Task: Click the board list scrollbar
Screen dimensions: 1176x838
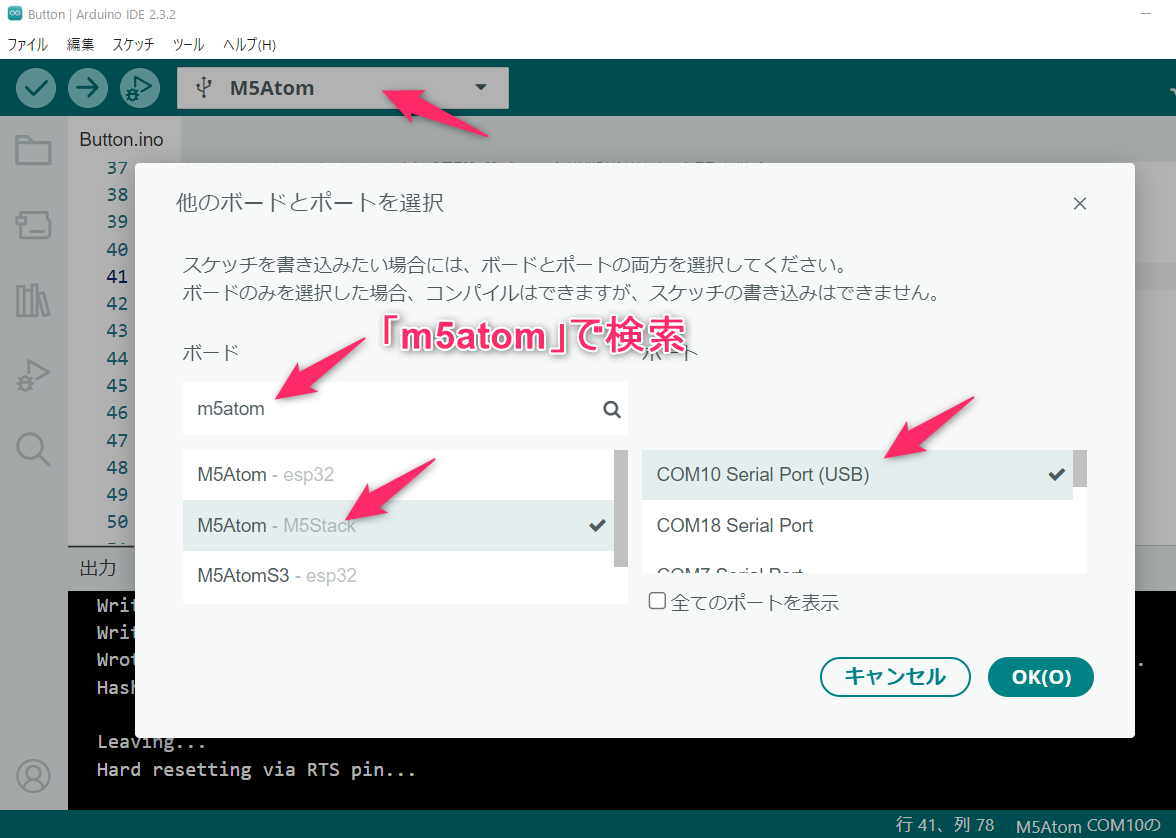Action: pos(620,509)
